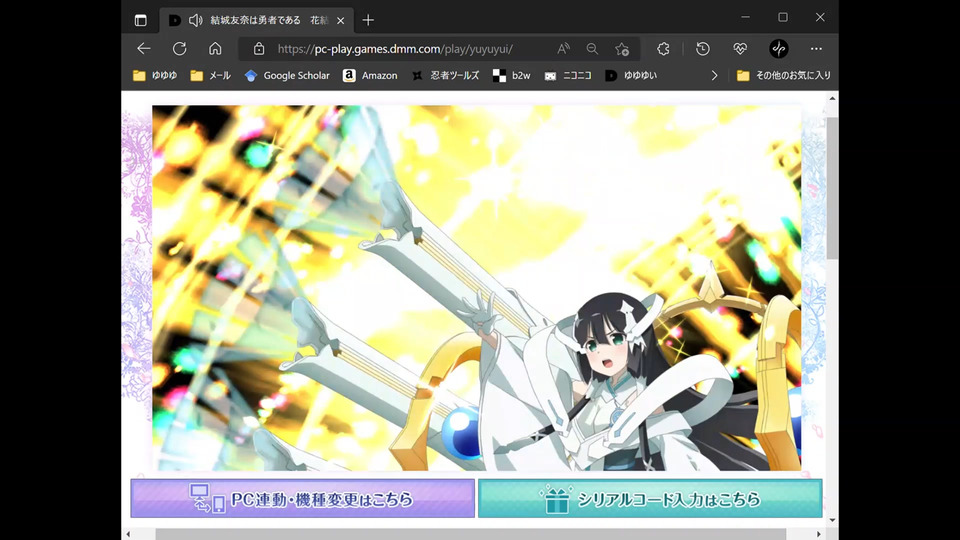Screen dimensions: 960x540
Task: Click the vertical scrollbar up arrow
Action: pos(832,98)
